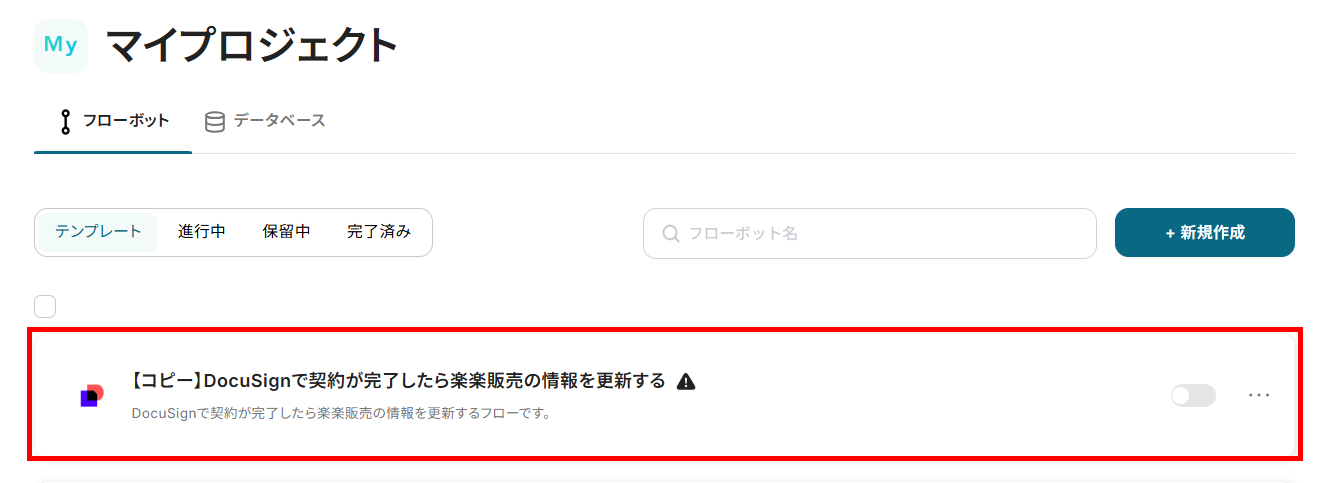Open the 【コピー】DocuSign flow title
This screenshot has height=483, width=1334.
398,381
